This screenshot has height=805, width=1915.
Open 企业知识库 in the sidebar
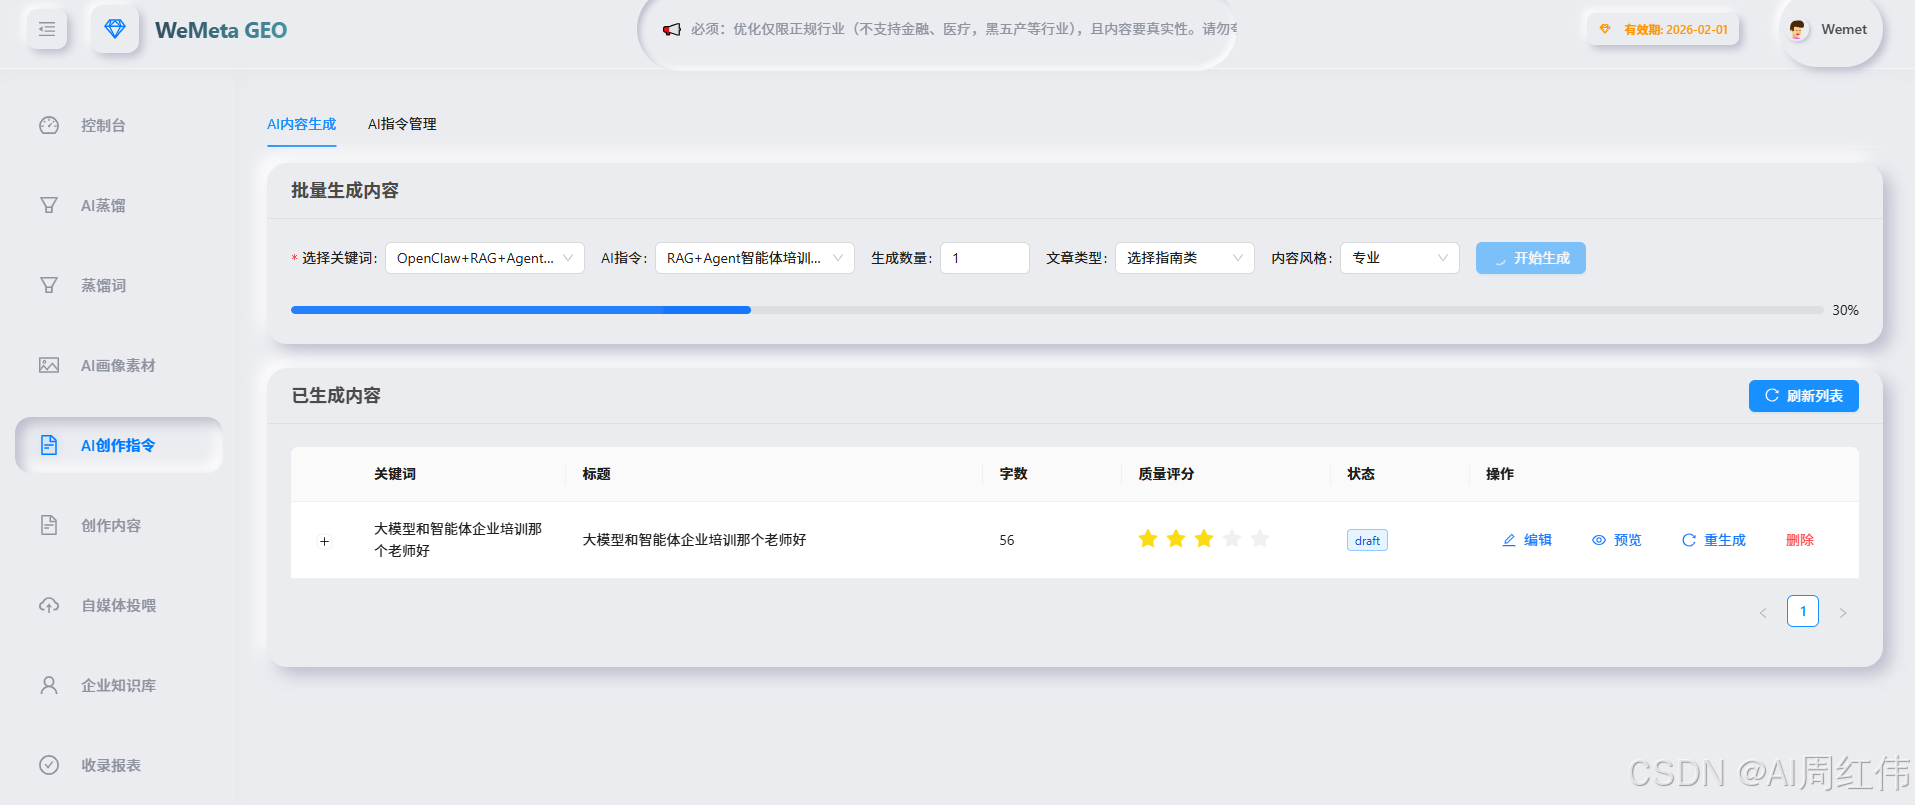pyautogui.click(x=119, y=685)
